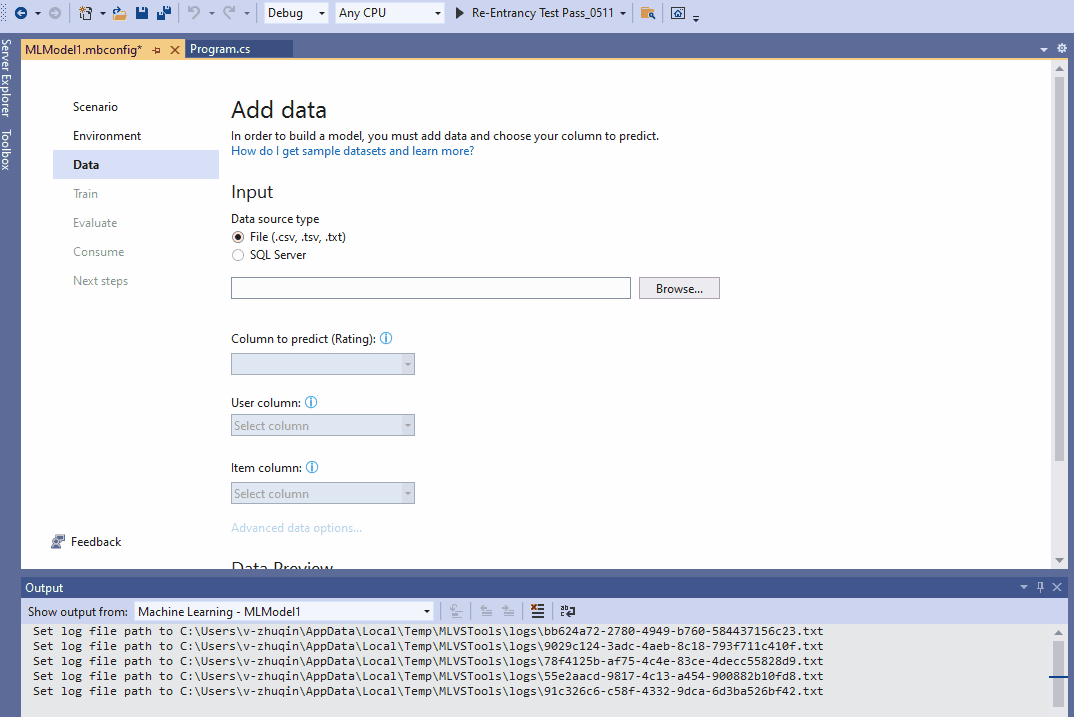Open the Scenario step in sidebar

[93, 106]
